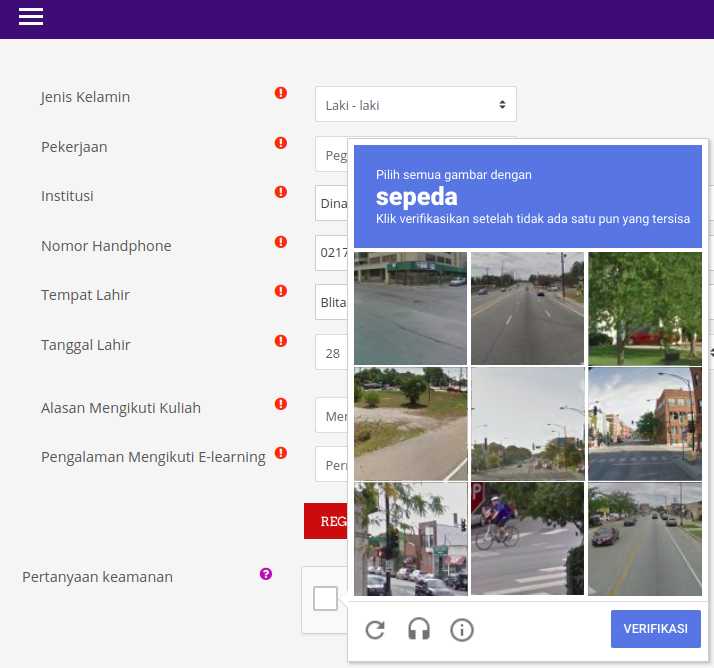Screen dimensions: 714x668
Task: Click the purple help icon beside Pertanyaan keamanan
Action: [266, 574]
